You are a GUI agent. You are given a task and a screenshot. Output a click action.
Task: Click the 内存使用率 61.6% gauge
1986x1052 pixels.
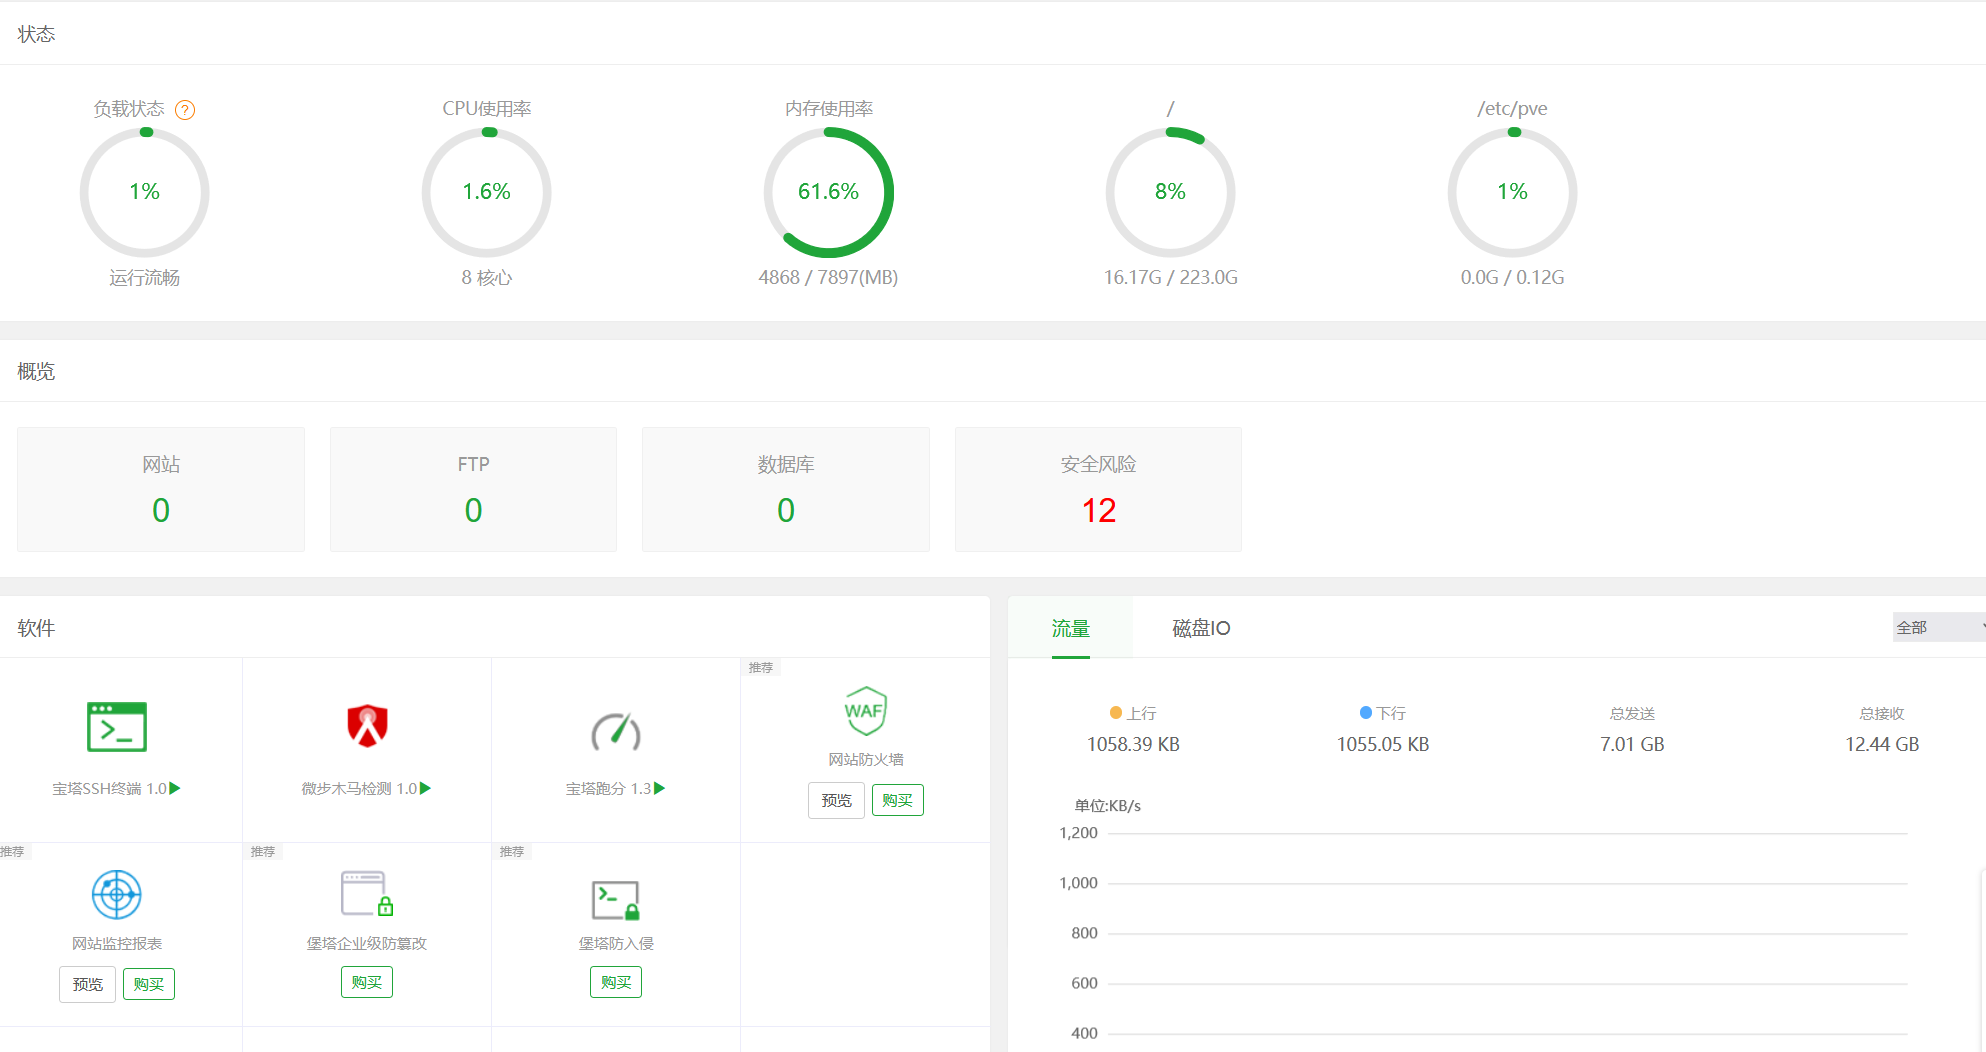pos(829,192)
